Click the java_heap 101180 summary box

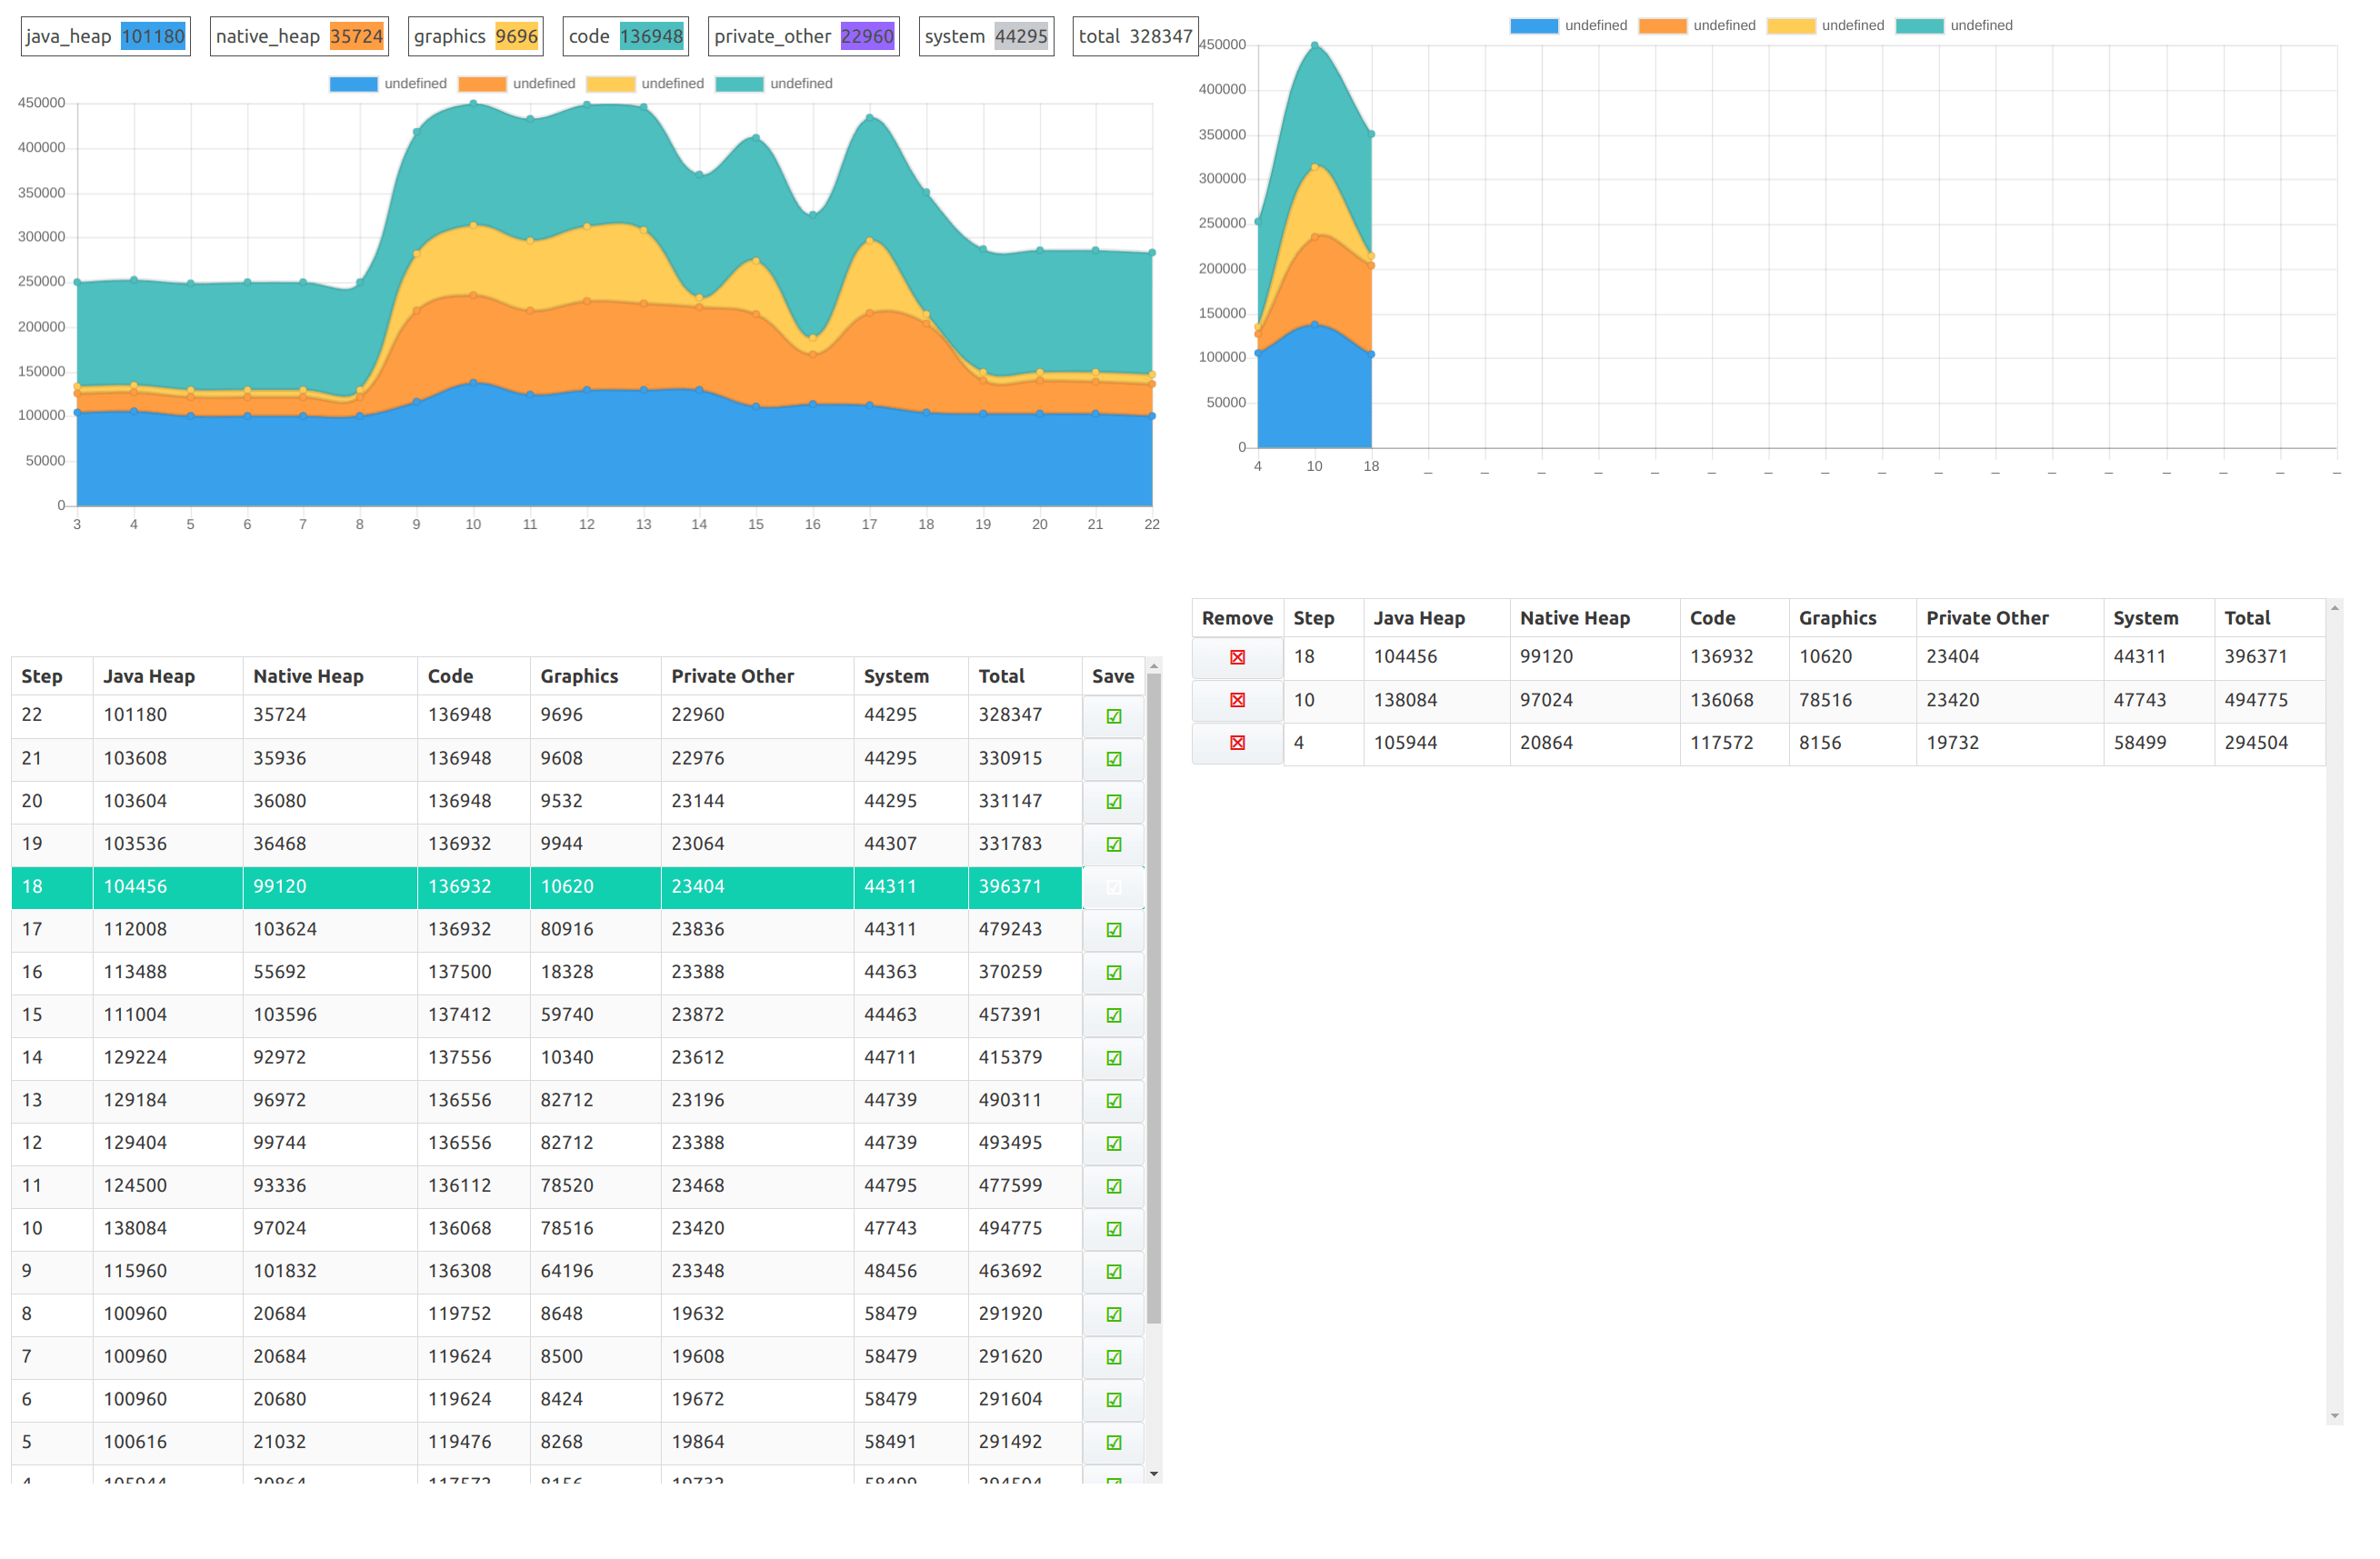[105, 37]
